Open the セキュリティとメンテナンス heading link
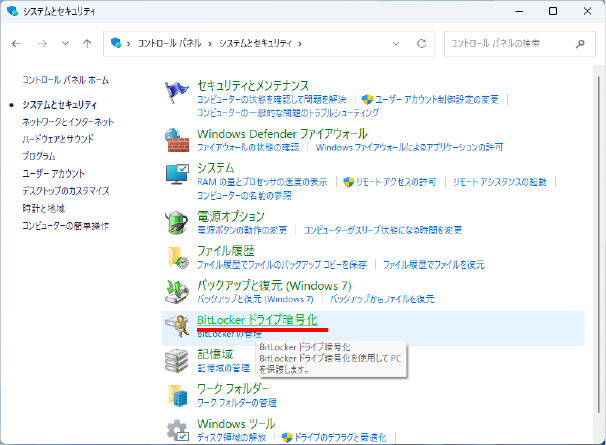The image size is (606, 445). pos(253,85)
